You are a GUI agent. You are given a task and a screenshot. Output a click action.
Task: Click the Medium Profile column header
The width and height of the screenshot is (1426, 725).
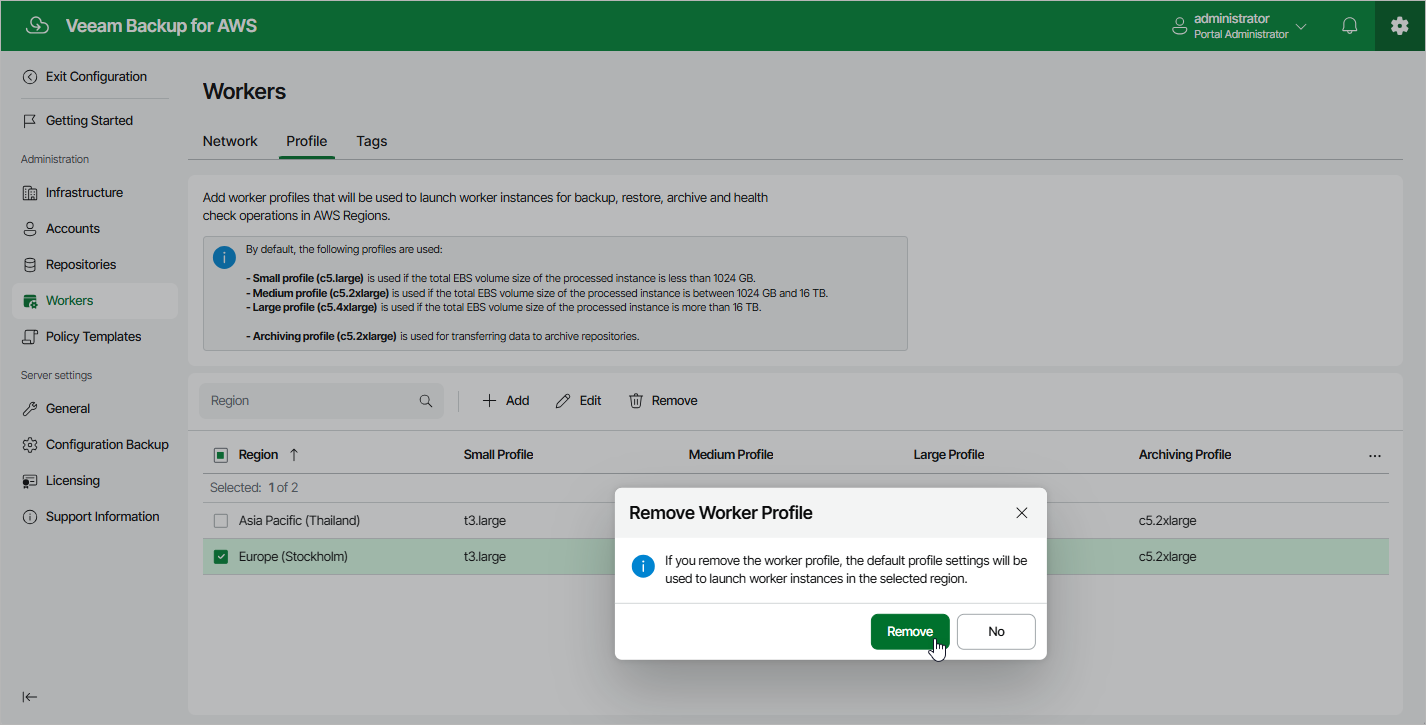point(731,455)
